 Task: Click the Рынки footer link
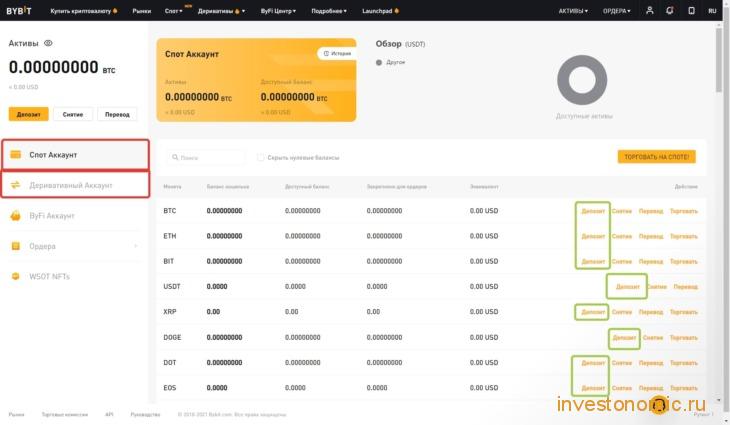point(16,414)
